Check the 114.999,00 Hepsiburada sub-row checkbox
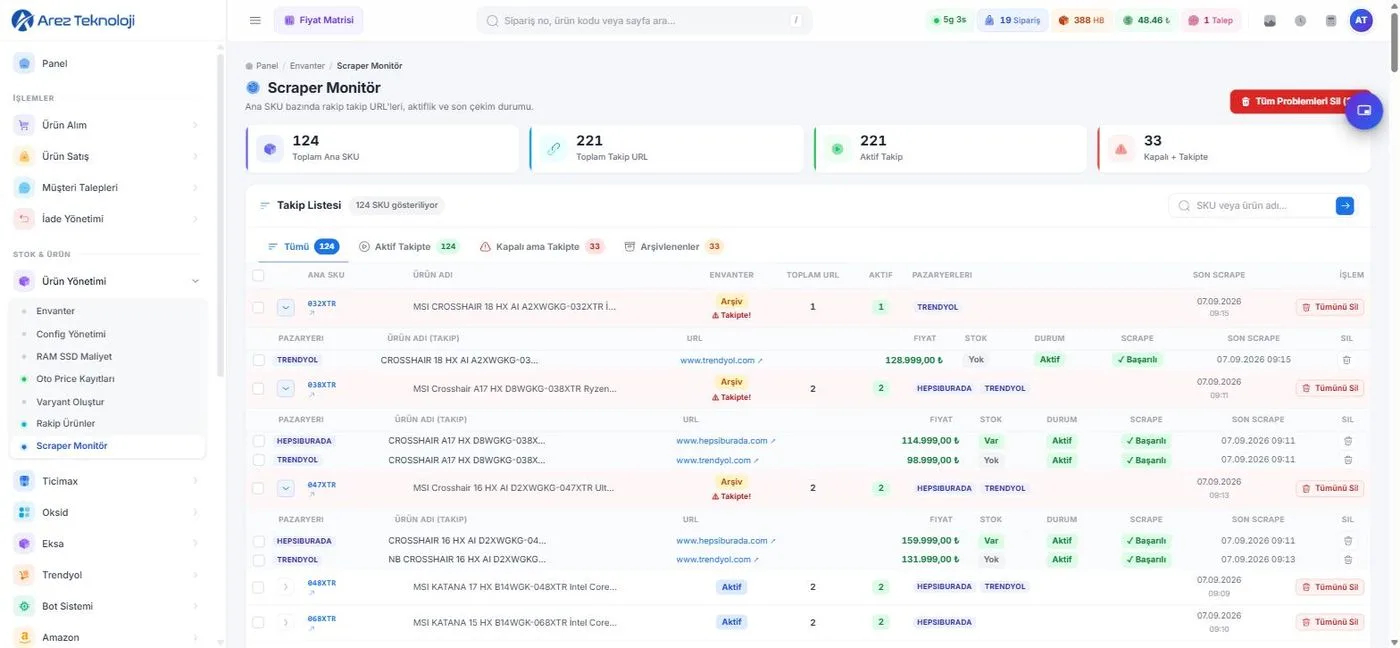The image size is (1400, 648). [258, 440]
